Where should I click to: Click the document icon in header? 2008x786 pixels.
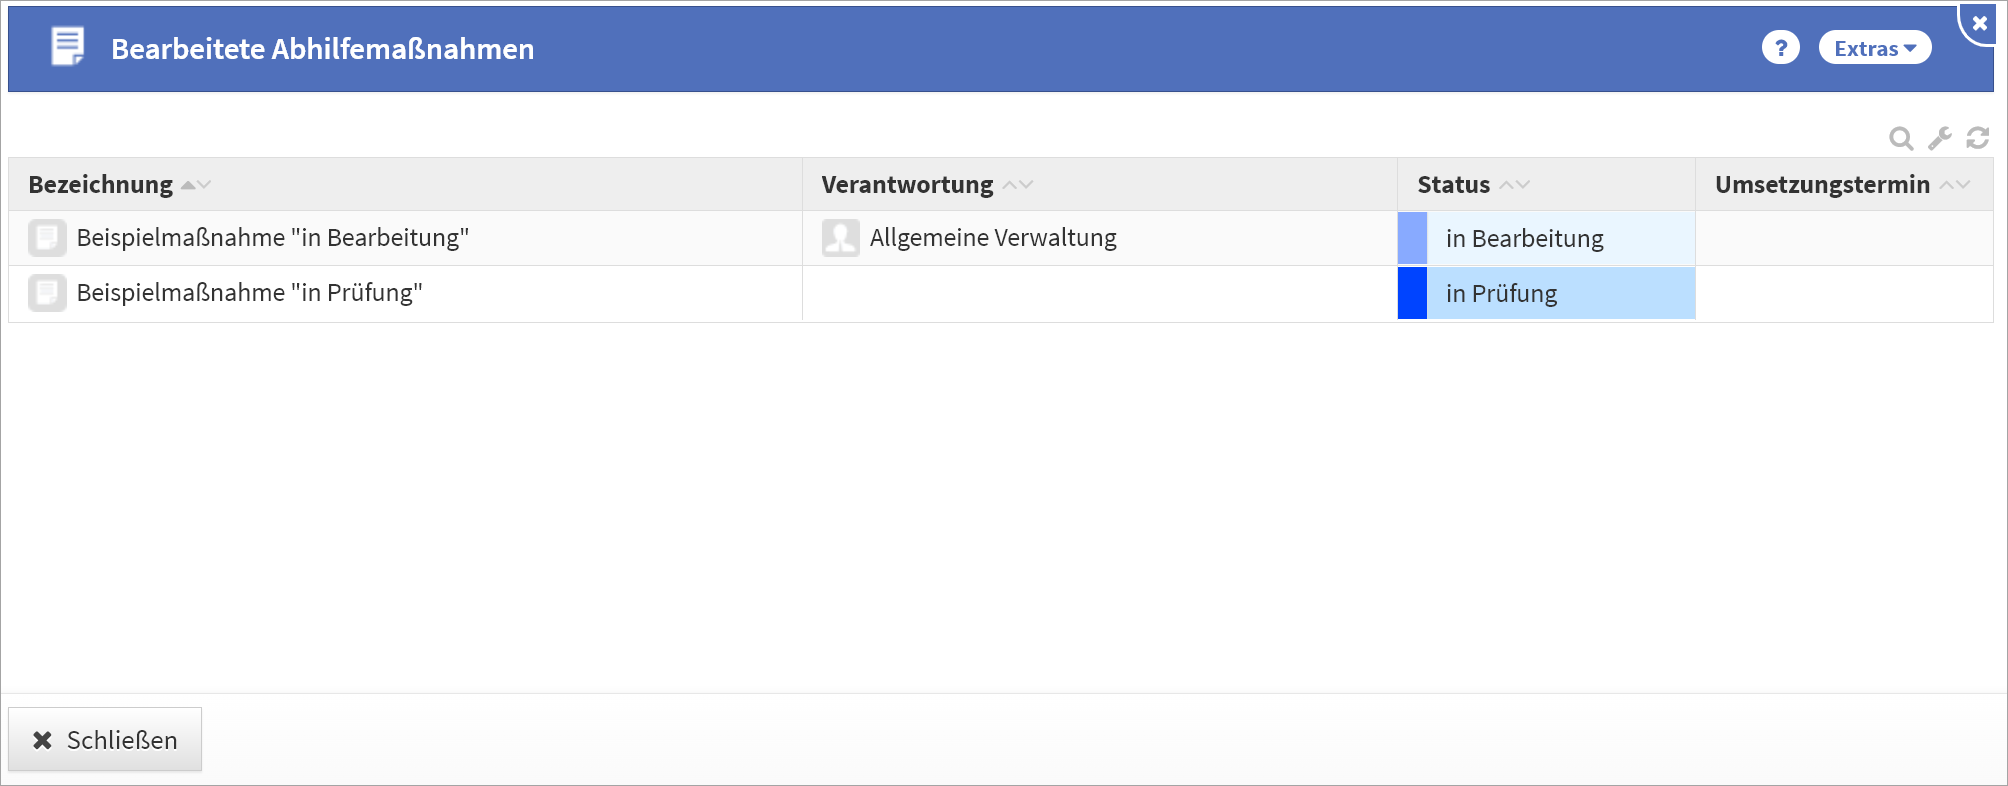(68, 47)
